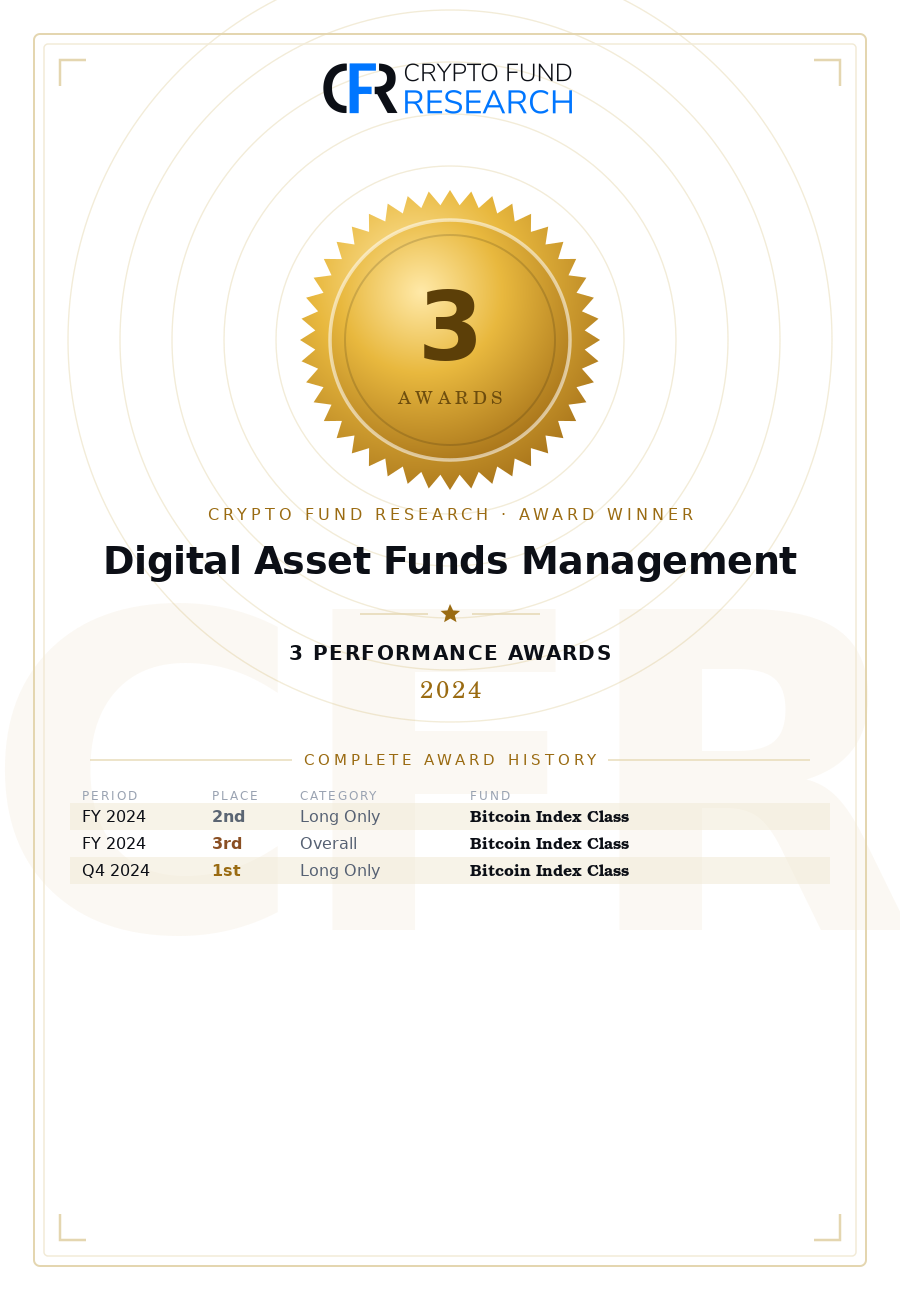Viewport: 900px width, 1300px height.
Task: Click the Crypto Fund Research logo
Action: tap(448, 88)
